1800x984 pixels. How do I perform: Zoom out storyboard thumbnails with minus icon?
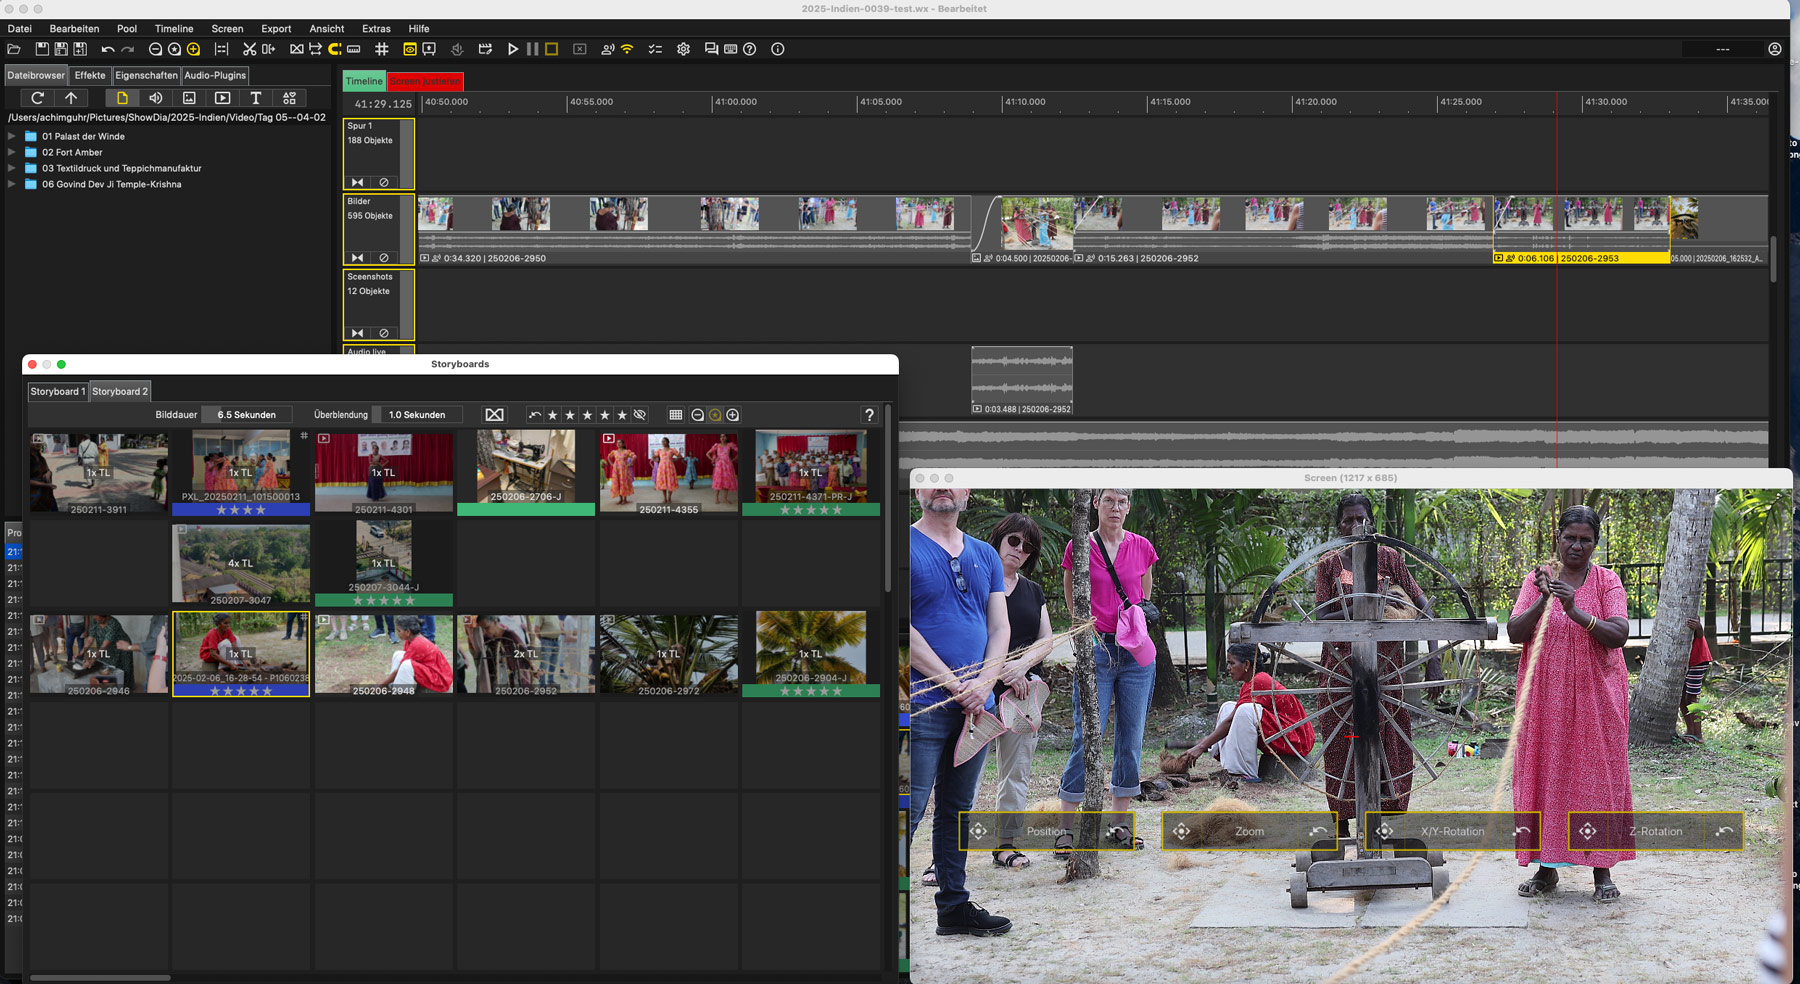pyautogui.click(x=697, y=415)
